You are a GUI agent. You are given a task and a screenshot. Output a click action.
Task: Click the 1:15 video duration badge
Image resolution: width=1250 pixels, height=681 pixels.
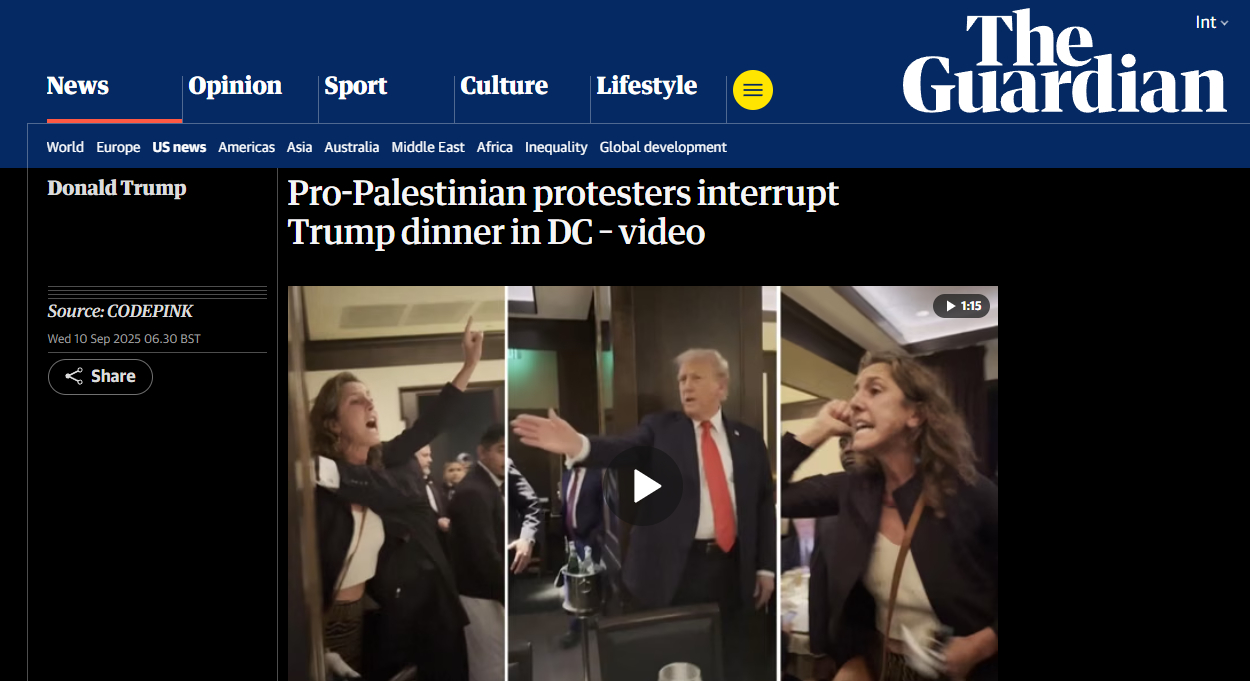[961, 306]
